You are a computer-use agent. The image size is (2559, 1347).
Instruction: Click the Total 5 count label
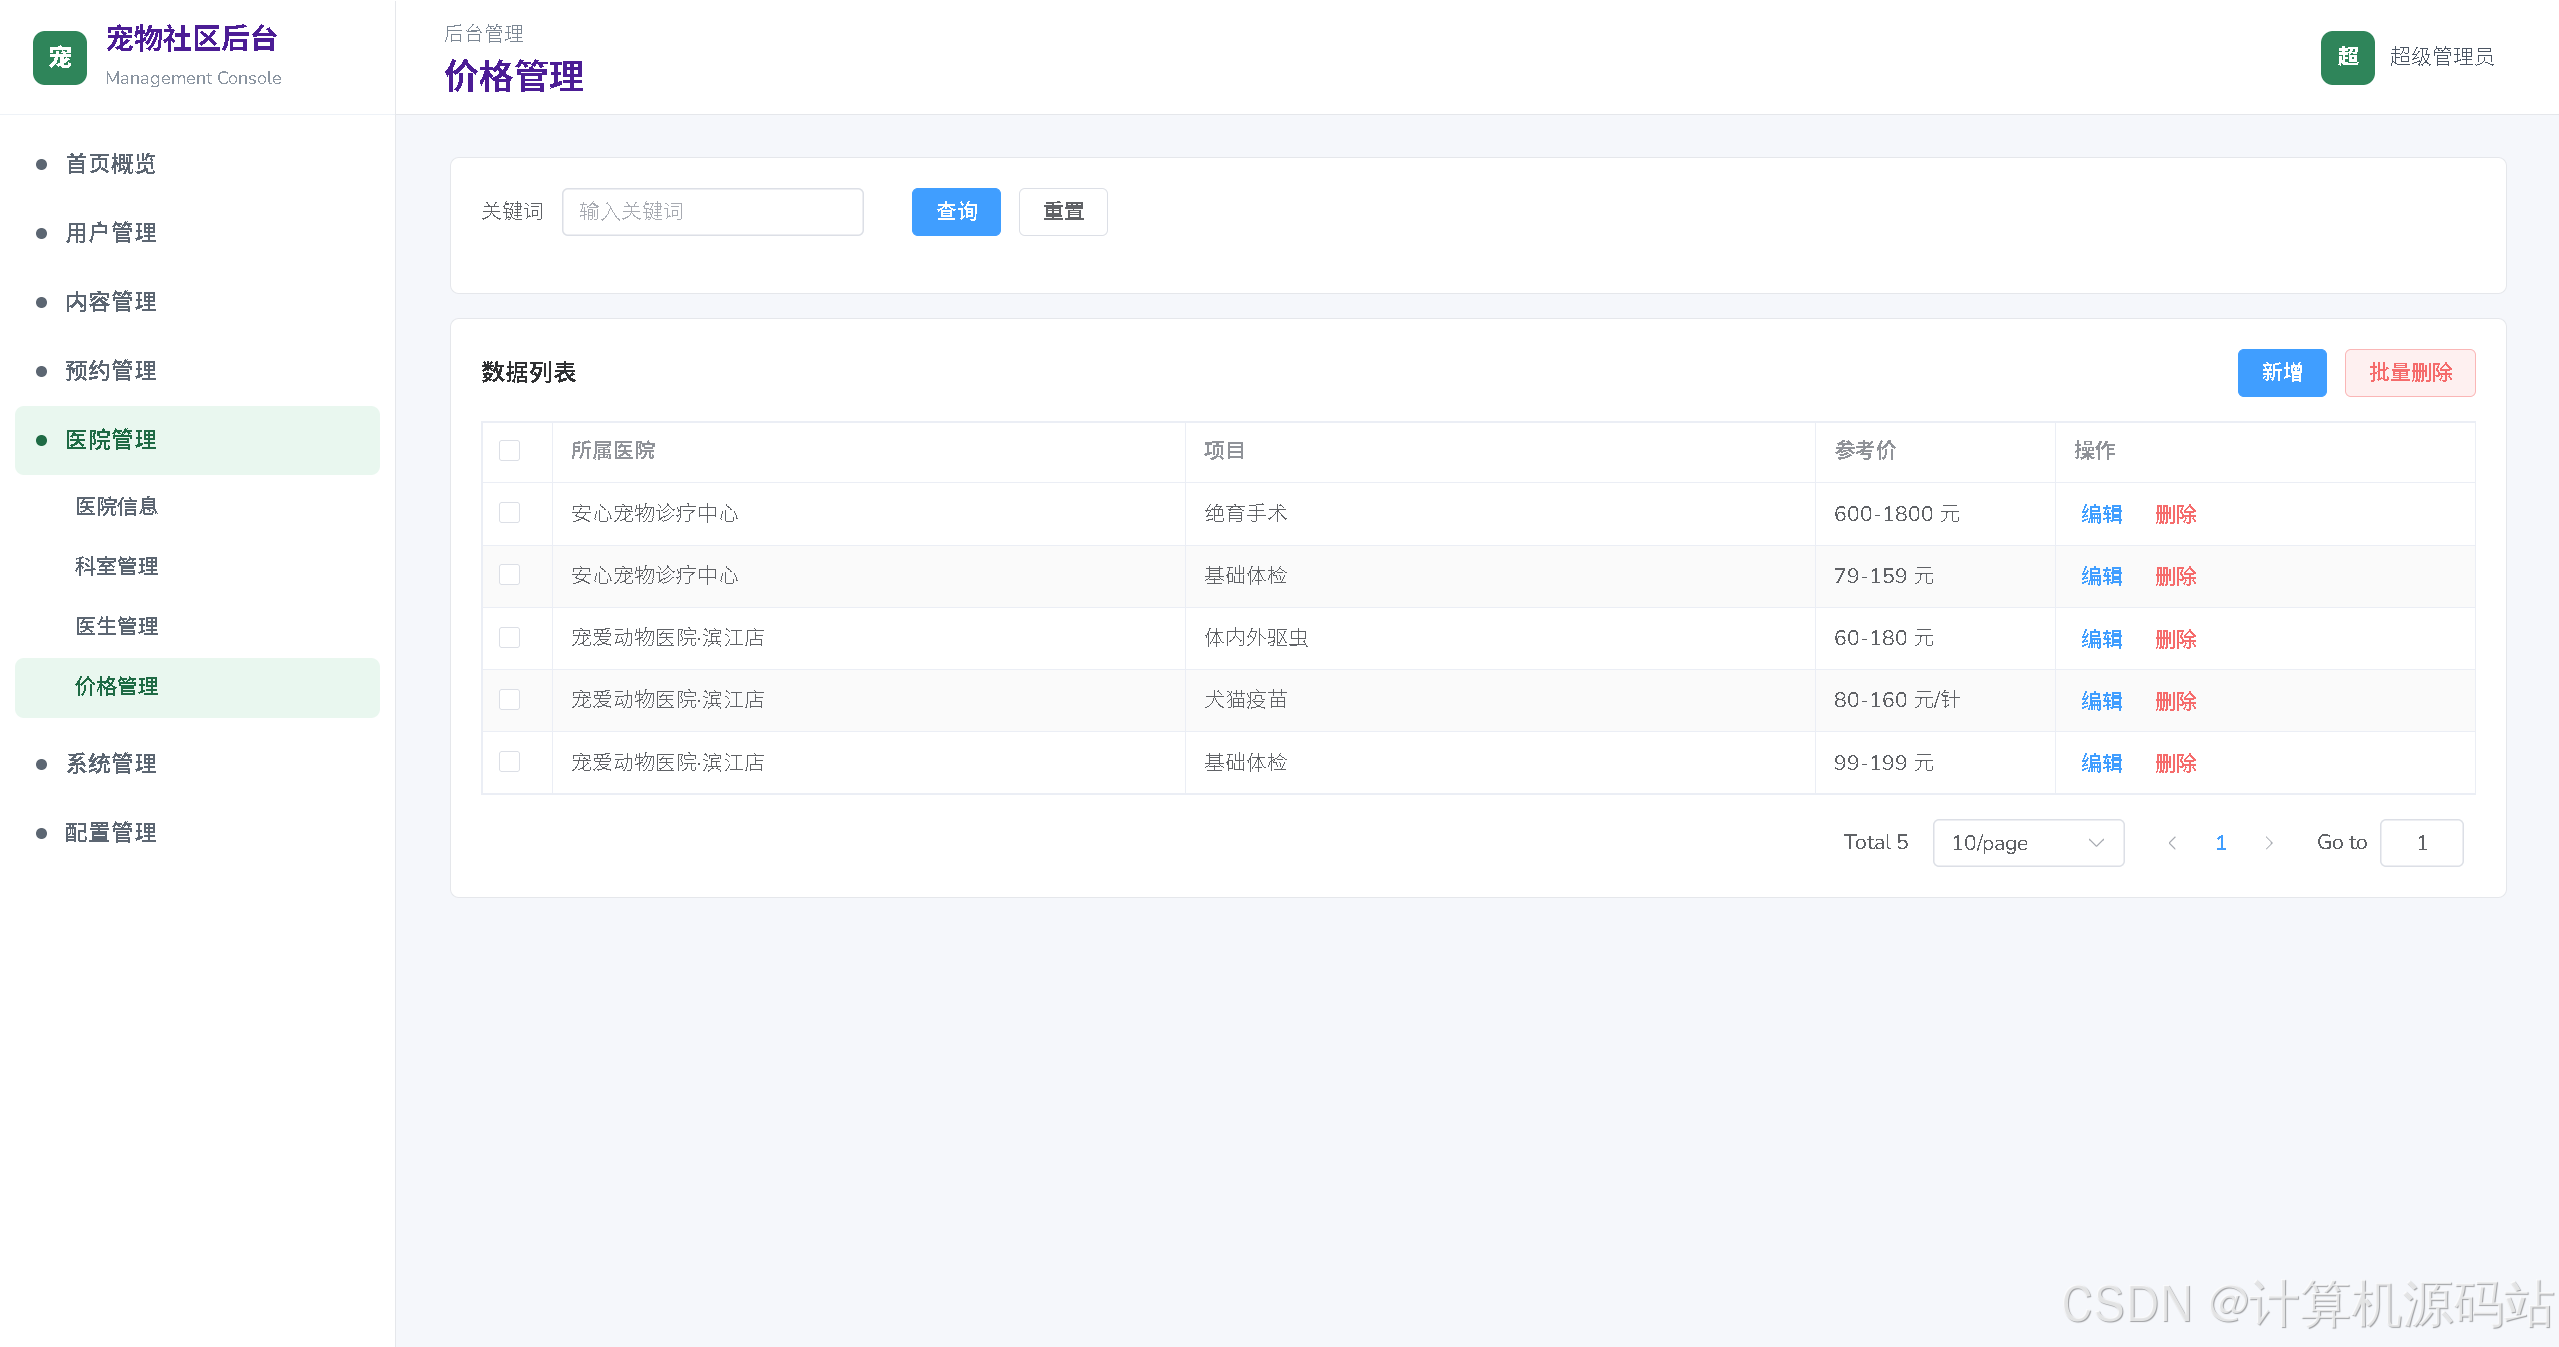tap(1875, 842)
